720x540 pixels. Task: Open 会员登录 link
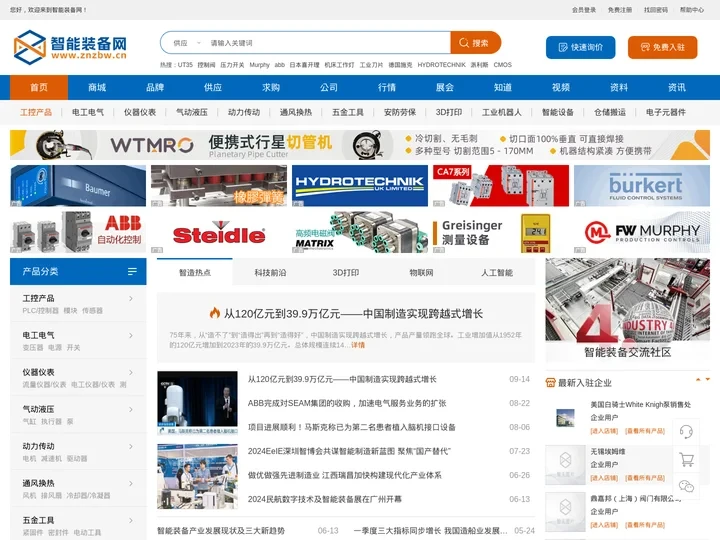584,10
